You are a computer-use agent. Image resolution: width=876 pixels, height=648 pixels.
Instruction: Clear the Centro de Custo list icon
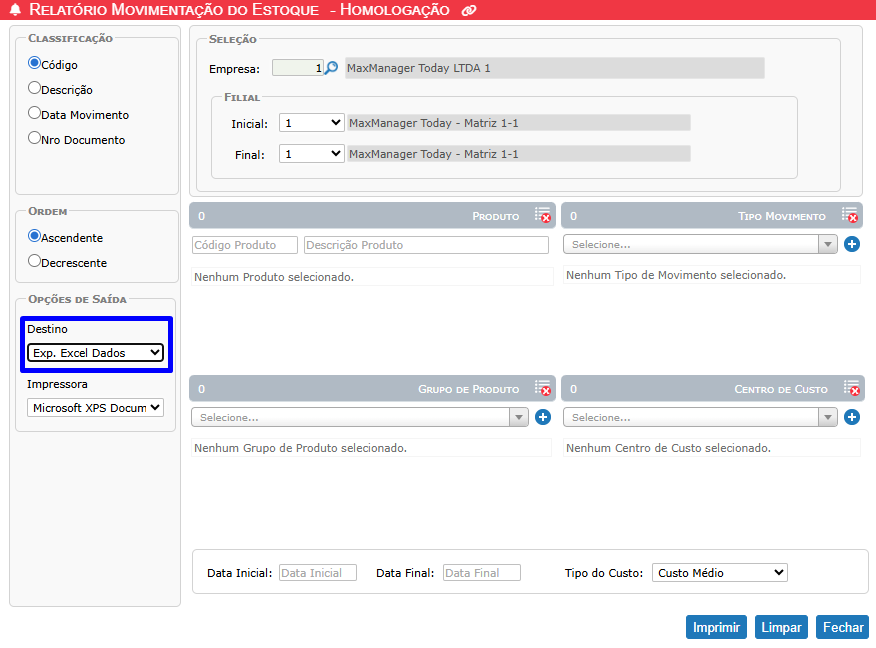(850, 389)
